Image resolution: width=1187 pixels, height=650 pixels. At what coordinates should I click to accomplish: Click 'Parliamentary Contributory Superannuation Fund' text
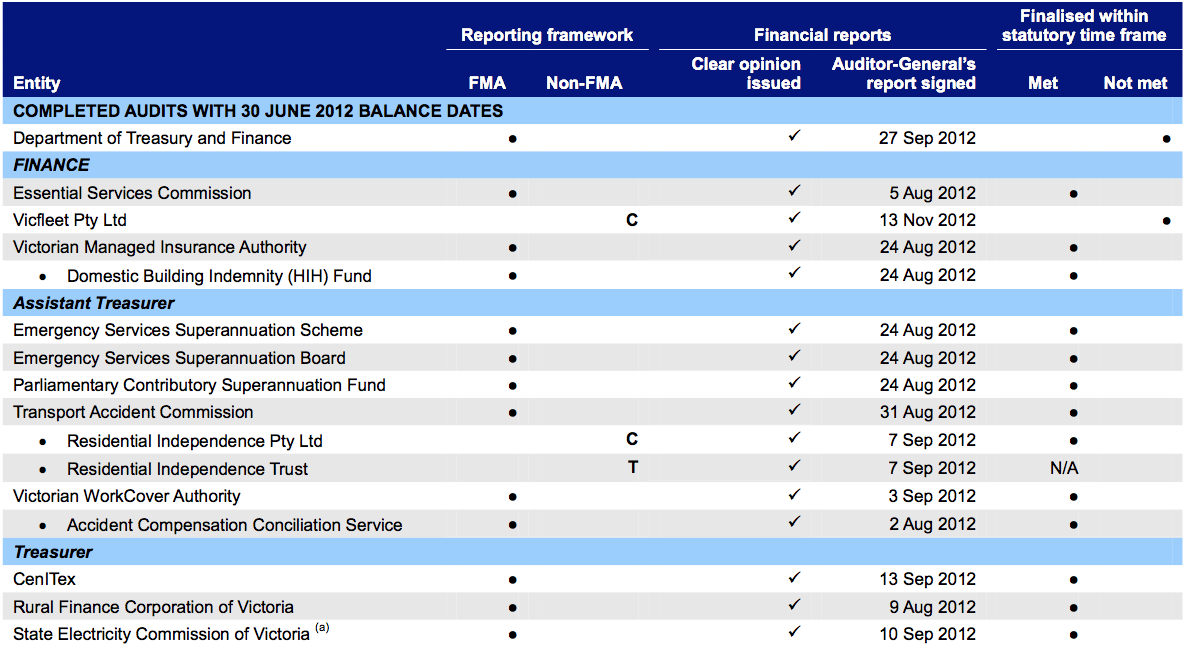pos(199,385)
